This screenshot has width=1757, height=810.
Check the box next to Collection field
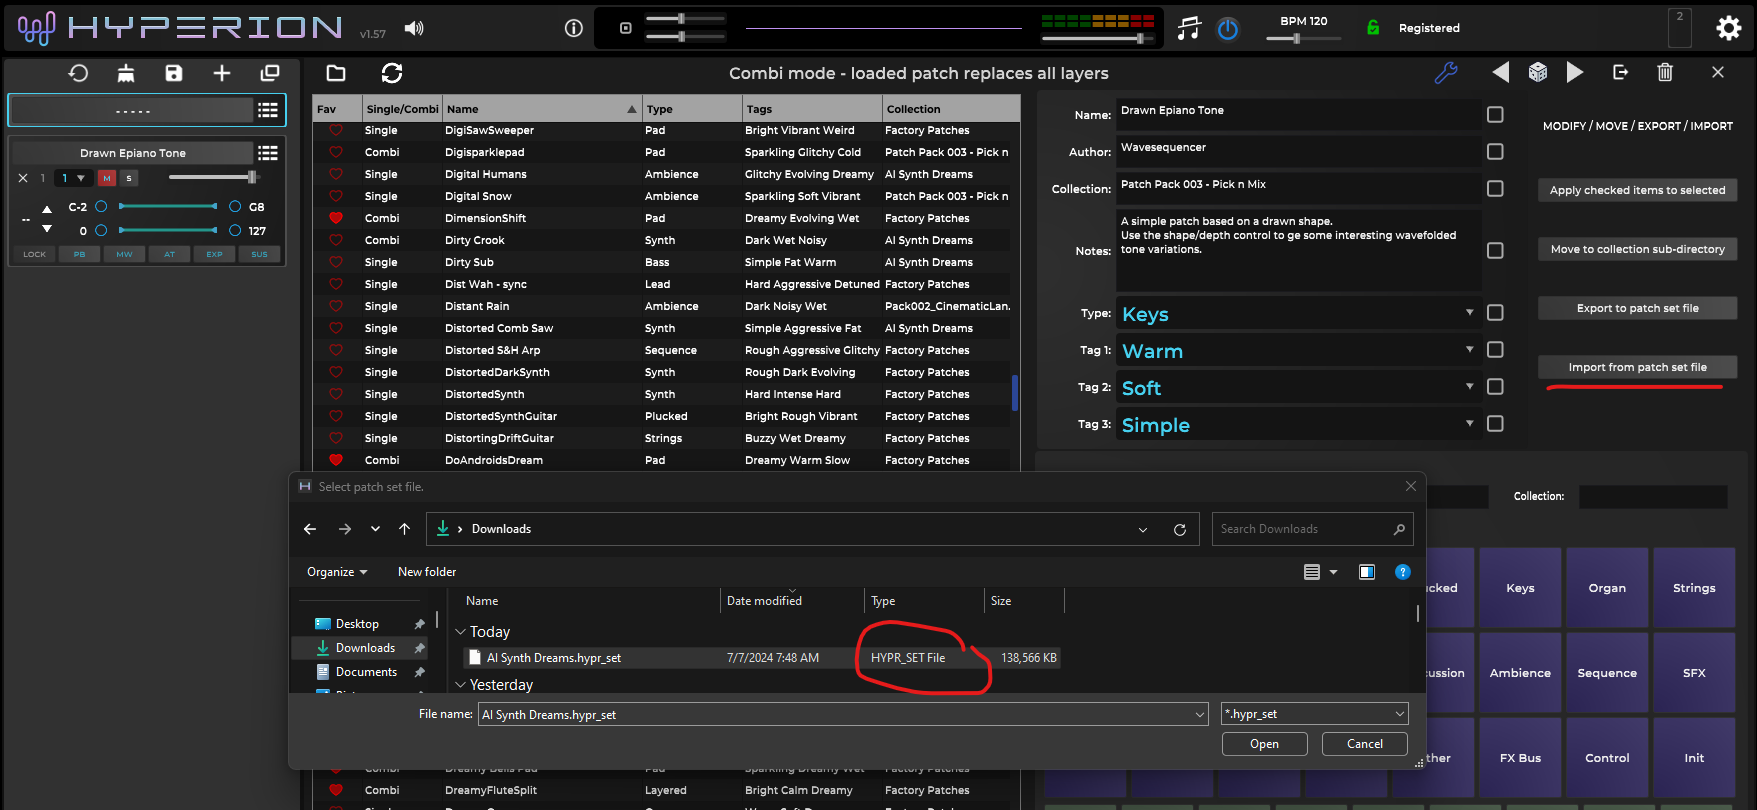click(x=1495, y=189)
